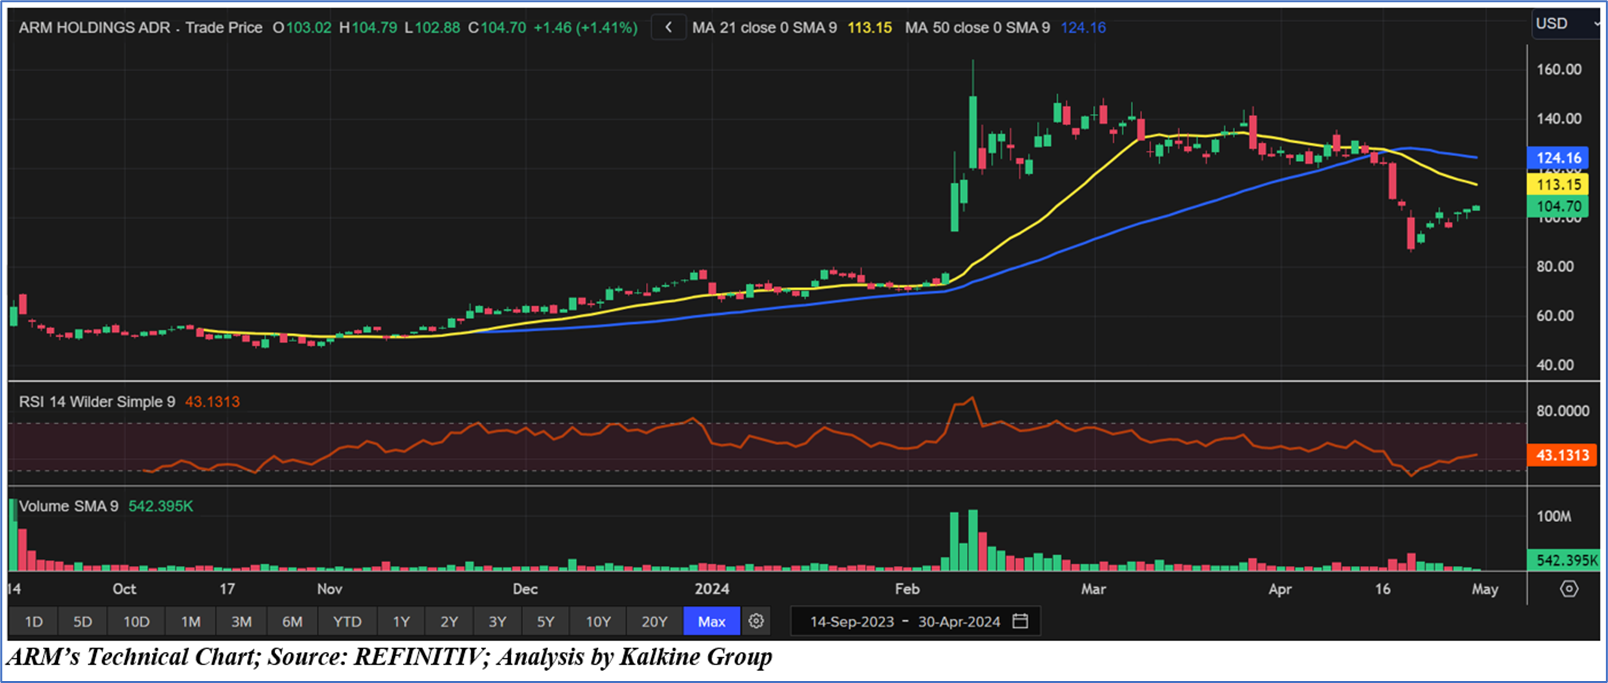Image resolution: width=1608 pixels, height=683 pixels.
Task: Select the 3M timeframe
Action: pos(241,621)
